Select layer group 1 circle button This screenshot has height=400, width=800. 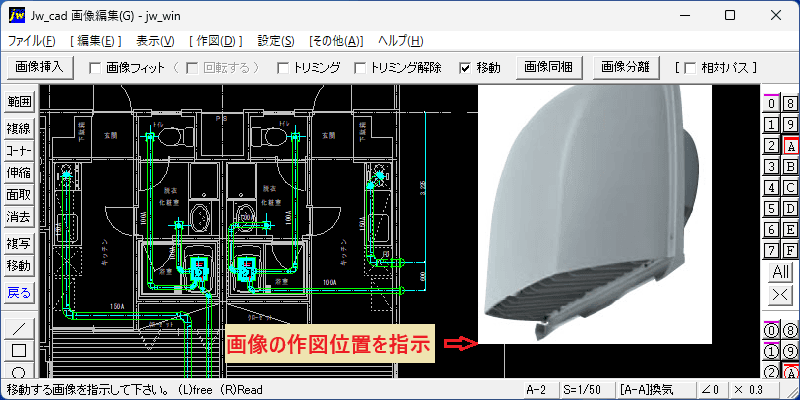click(771, 352)
